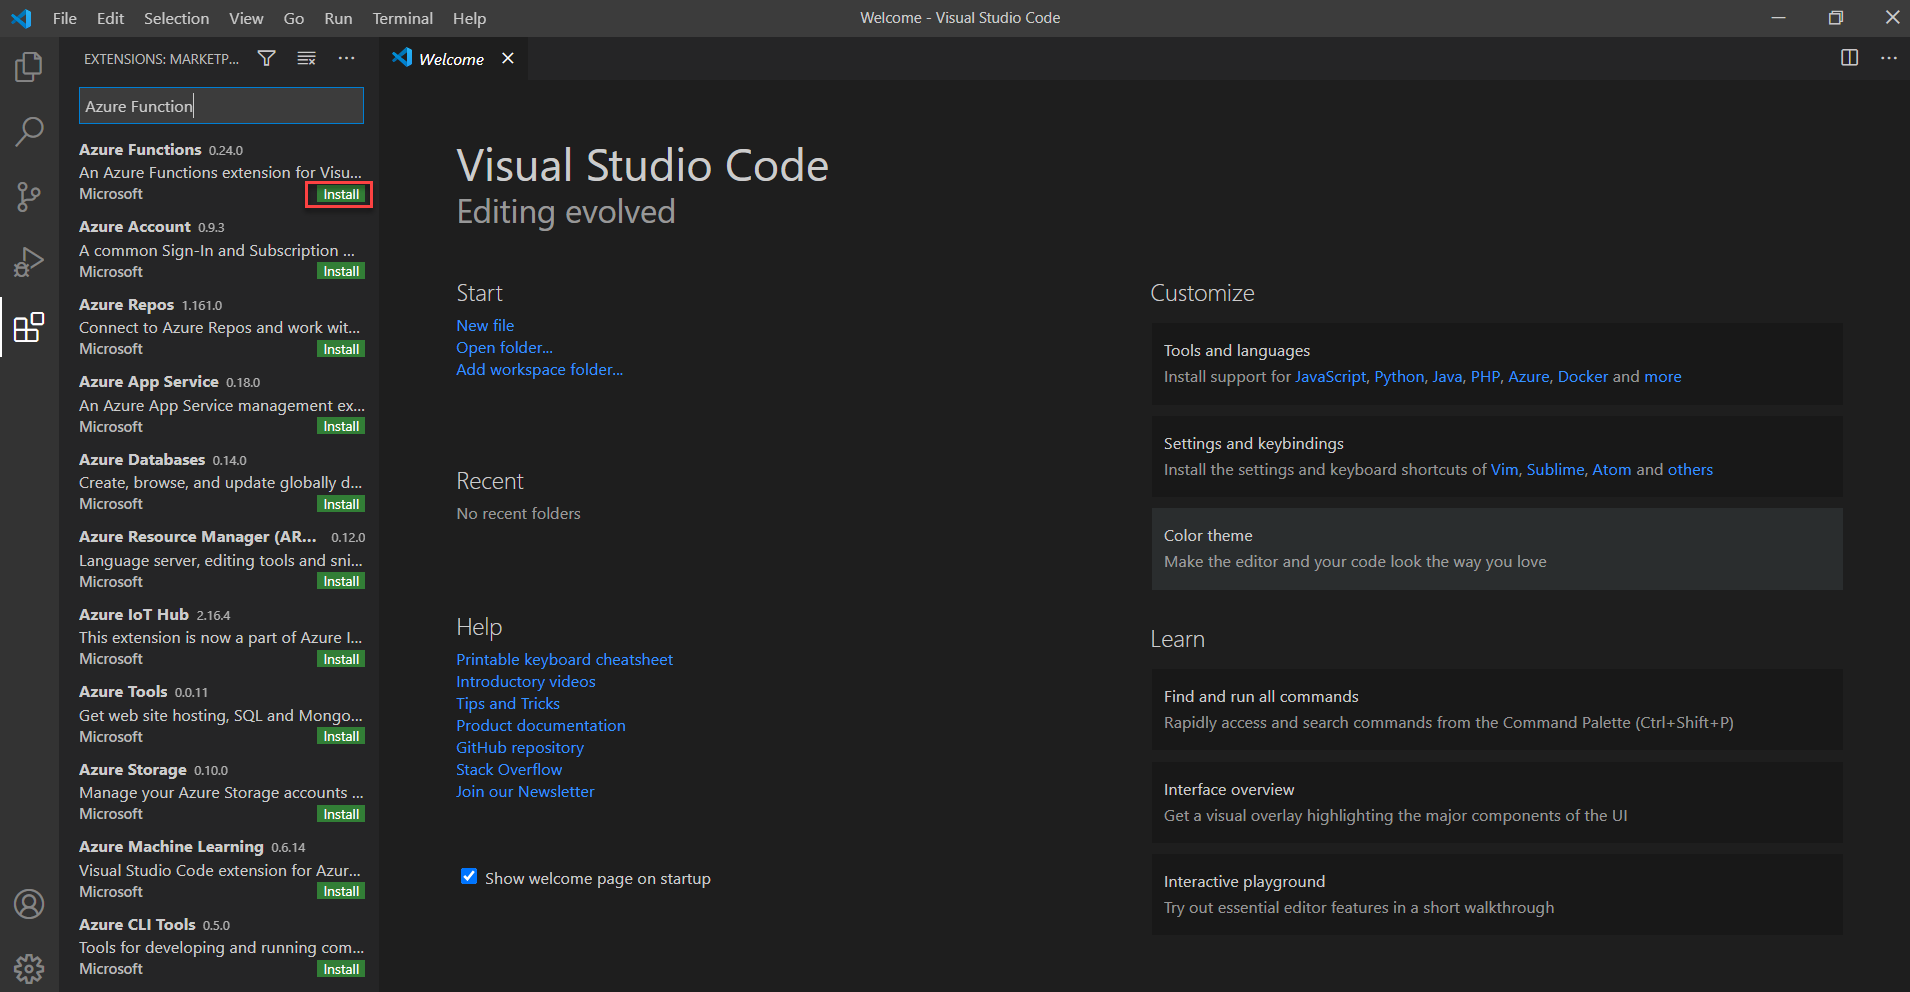This screenshot has height=992, width=1910.
Task: Open the Search view icon
Action: pyautogui.click(x=29, y=131)
